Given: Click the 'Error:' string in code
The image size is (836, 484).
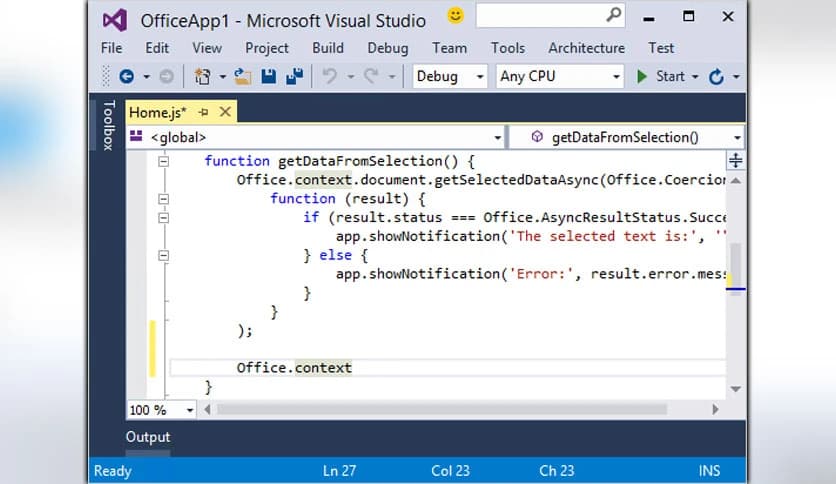Looking at the screenshot, I should (x=541, y=274).
